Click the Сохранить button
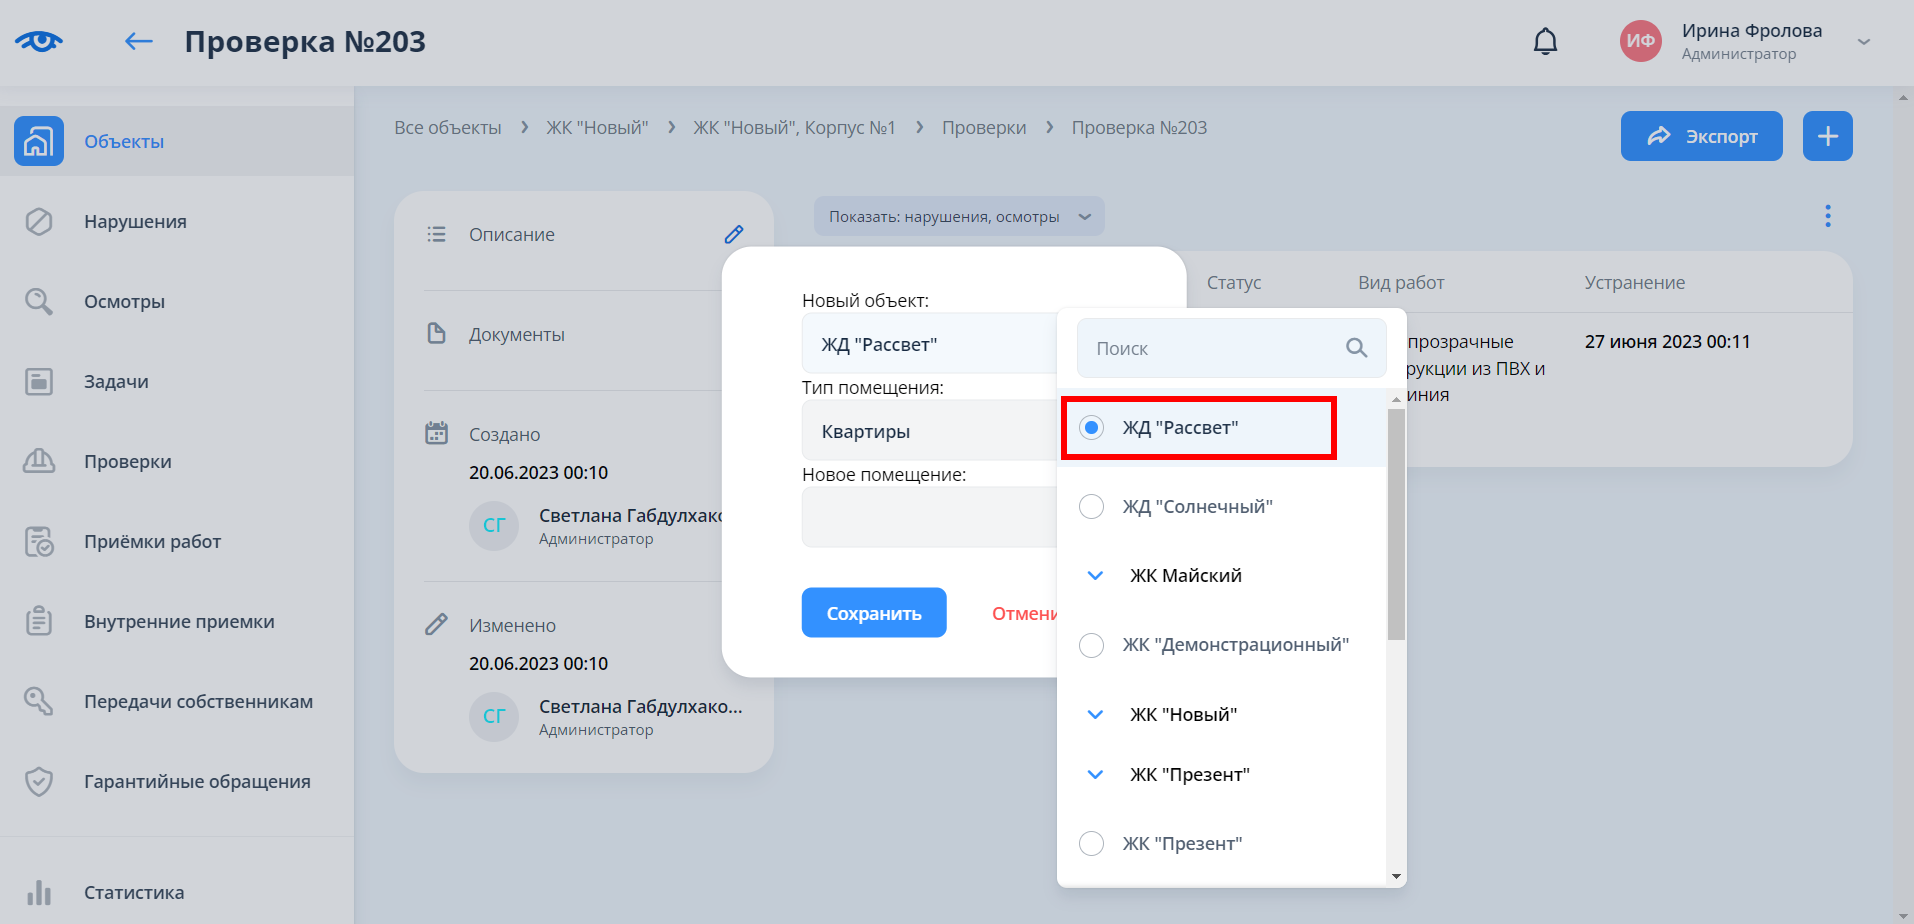1914x924 pixels. click(x=873, y=613)
